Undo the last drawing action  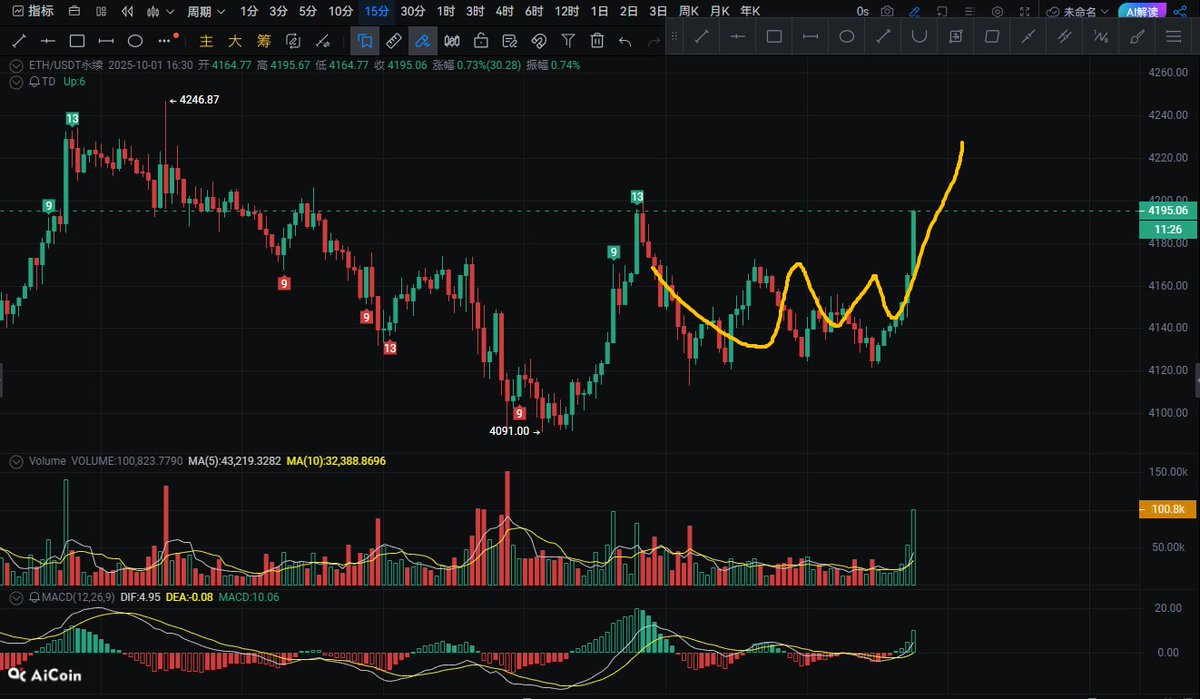click(x=626, y=41)
